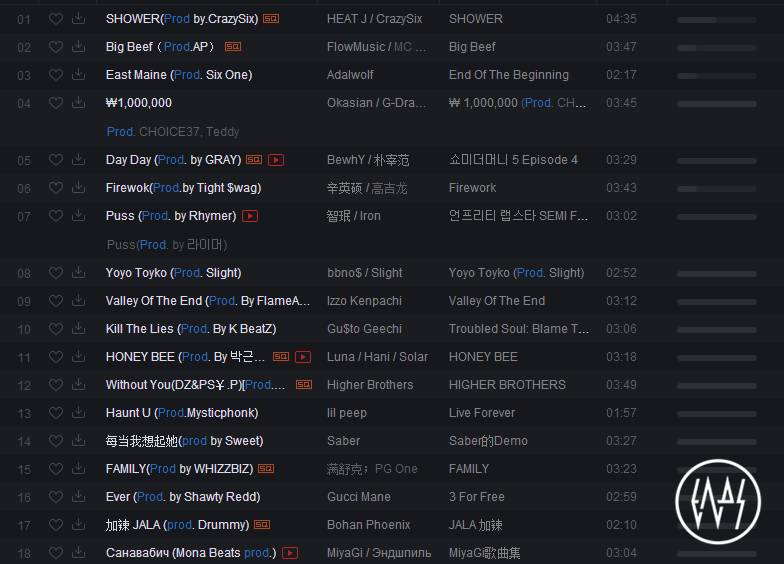Open artist HEAT J / CrazySix
The height and width of the screenshot is (564, 784).
374,19
